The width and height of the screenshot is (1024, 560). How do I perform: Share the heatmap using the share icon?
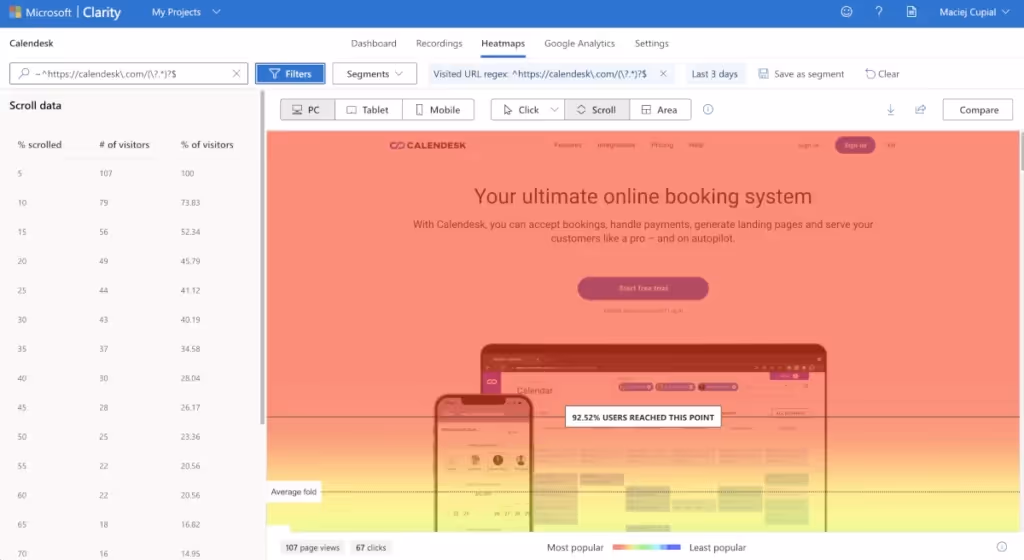(x=920, y=110)
